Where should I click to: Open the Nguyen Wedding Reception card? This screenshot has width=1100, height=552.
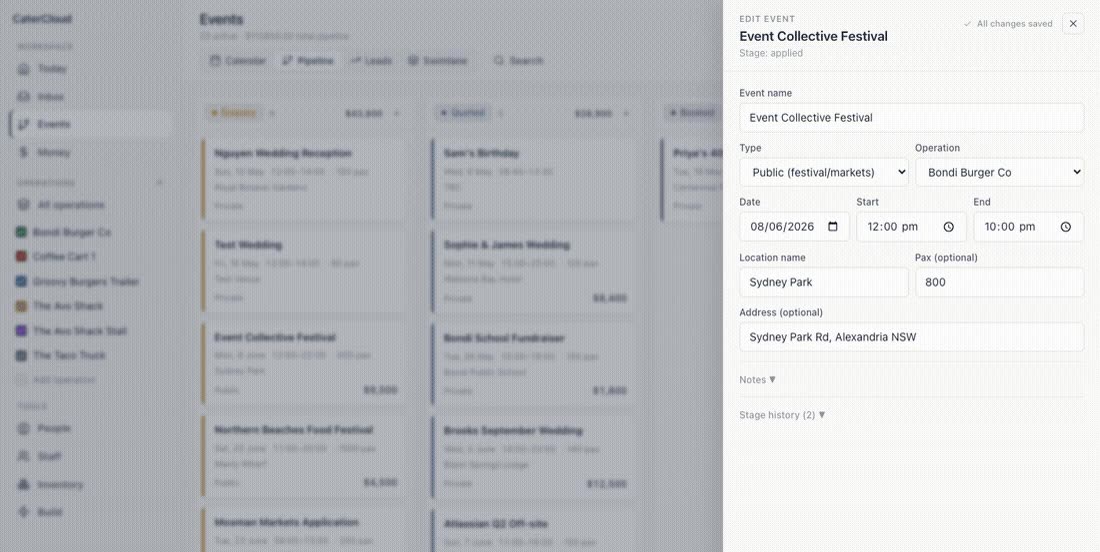click(303, 179)
